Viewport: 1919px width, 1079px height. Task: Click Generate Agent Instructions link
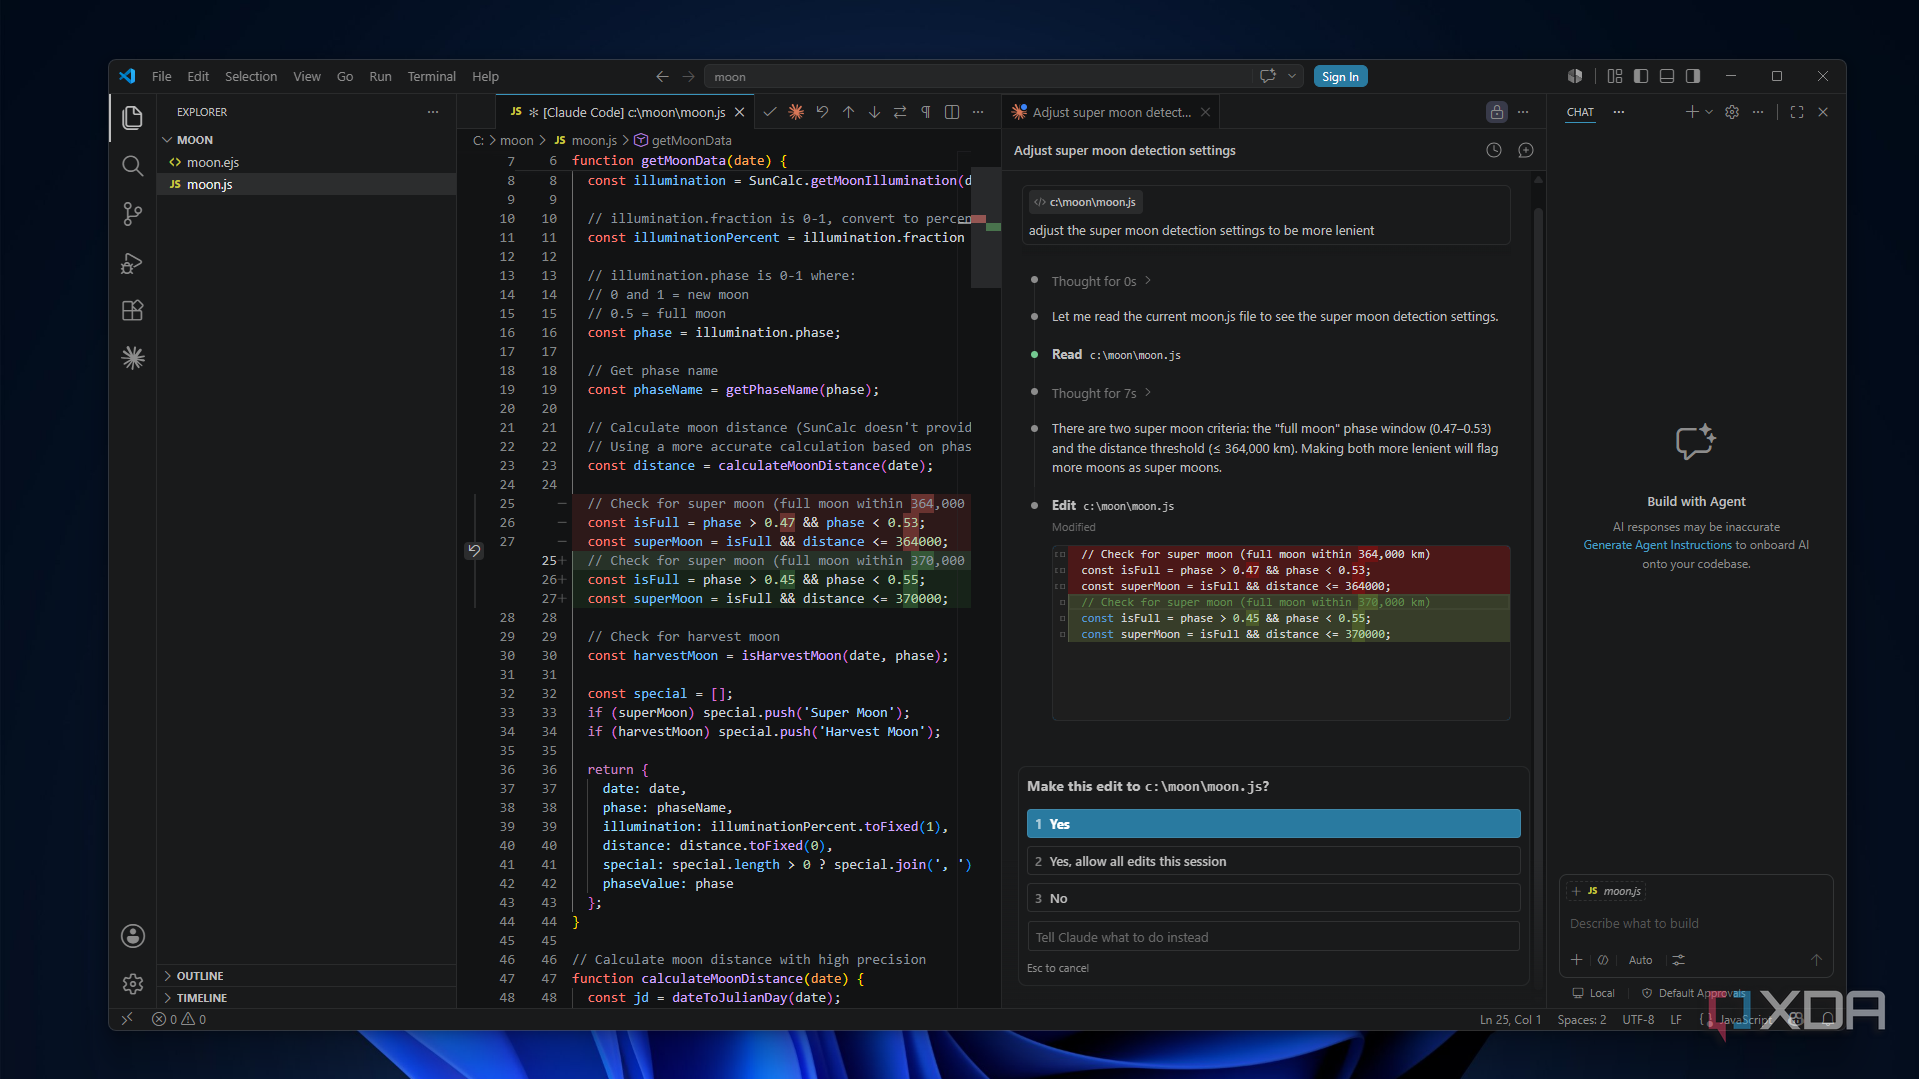[x=1657, y=545]
